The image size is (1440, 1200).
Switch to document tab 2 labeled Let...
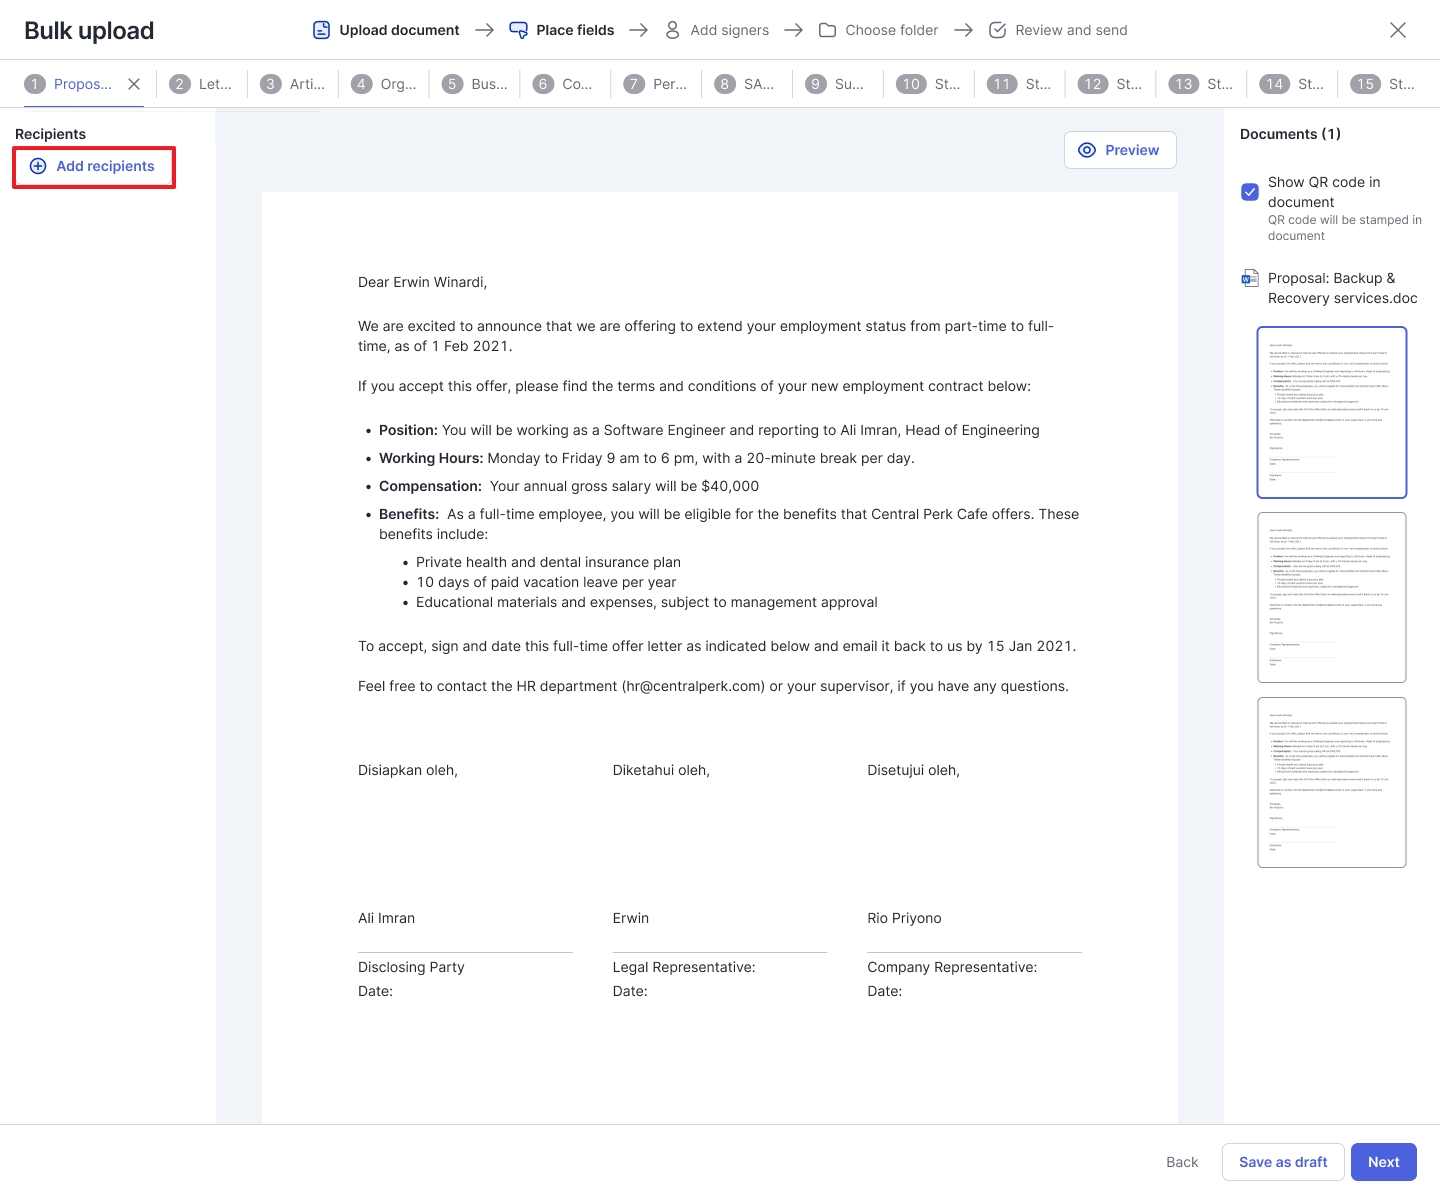point(201,84)
